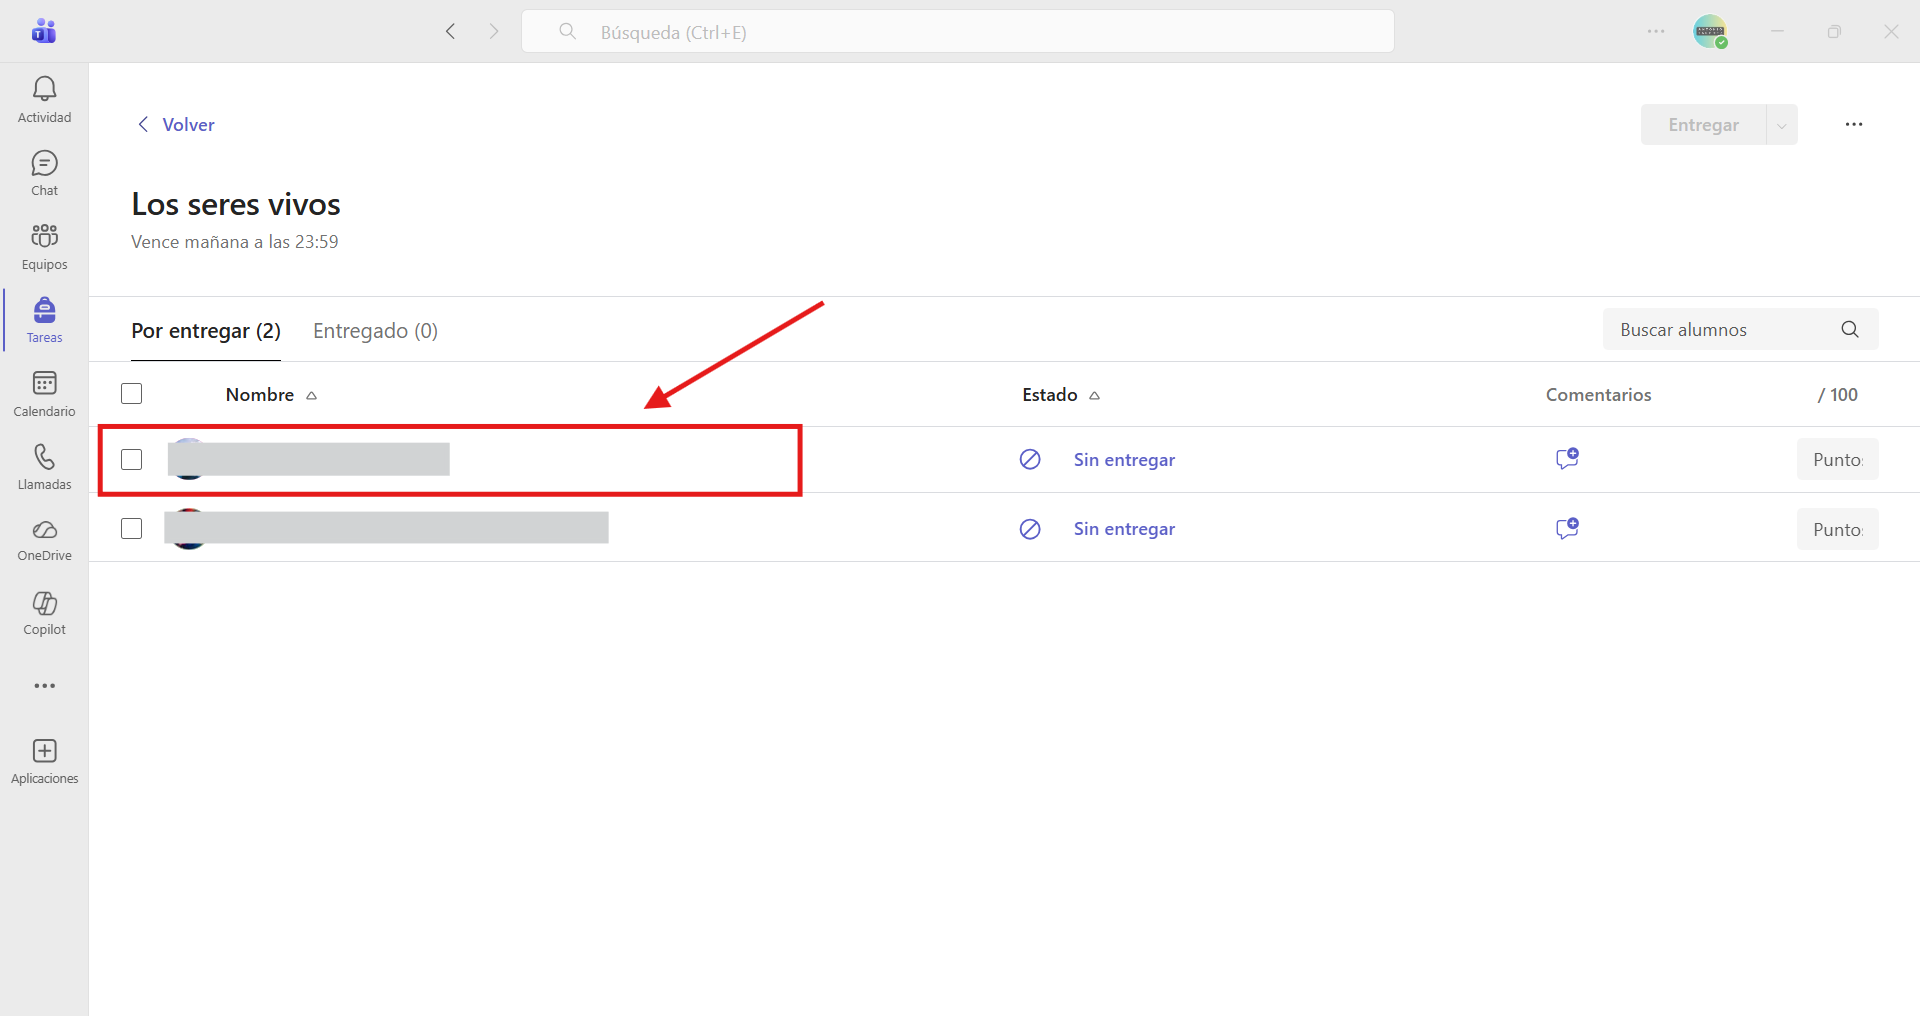Check the second student's checkbox
1920x1016 pixels.
131,528
